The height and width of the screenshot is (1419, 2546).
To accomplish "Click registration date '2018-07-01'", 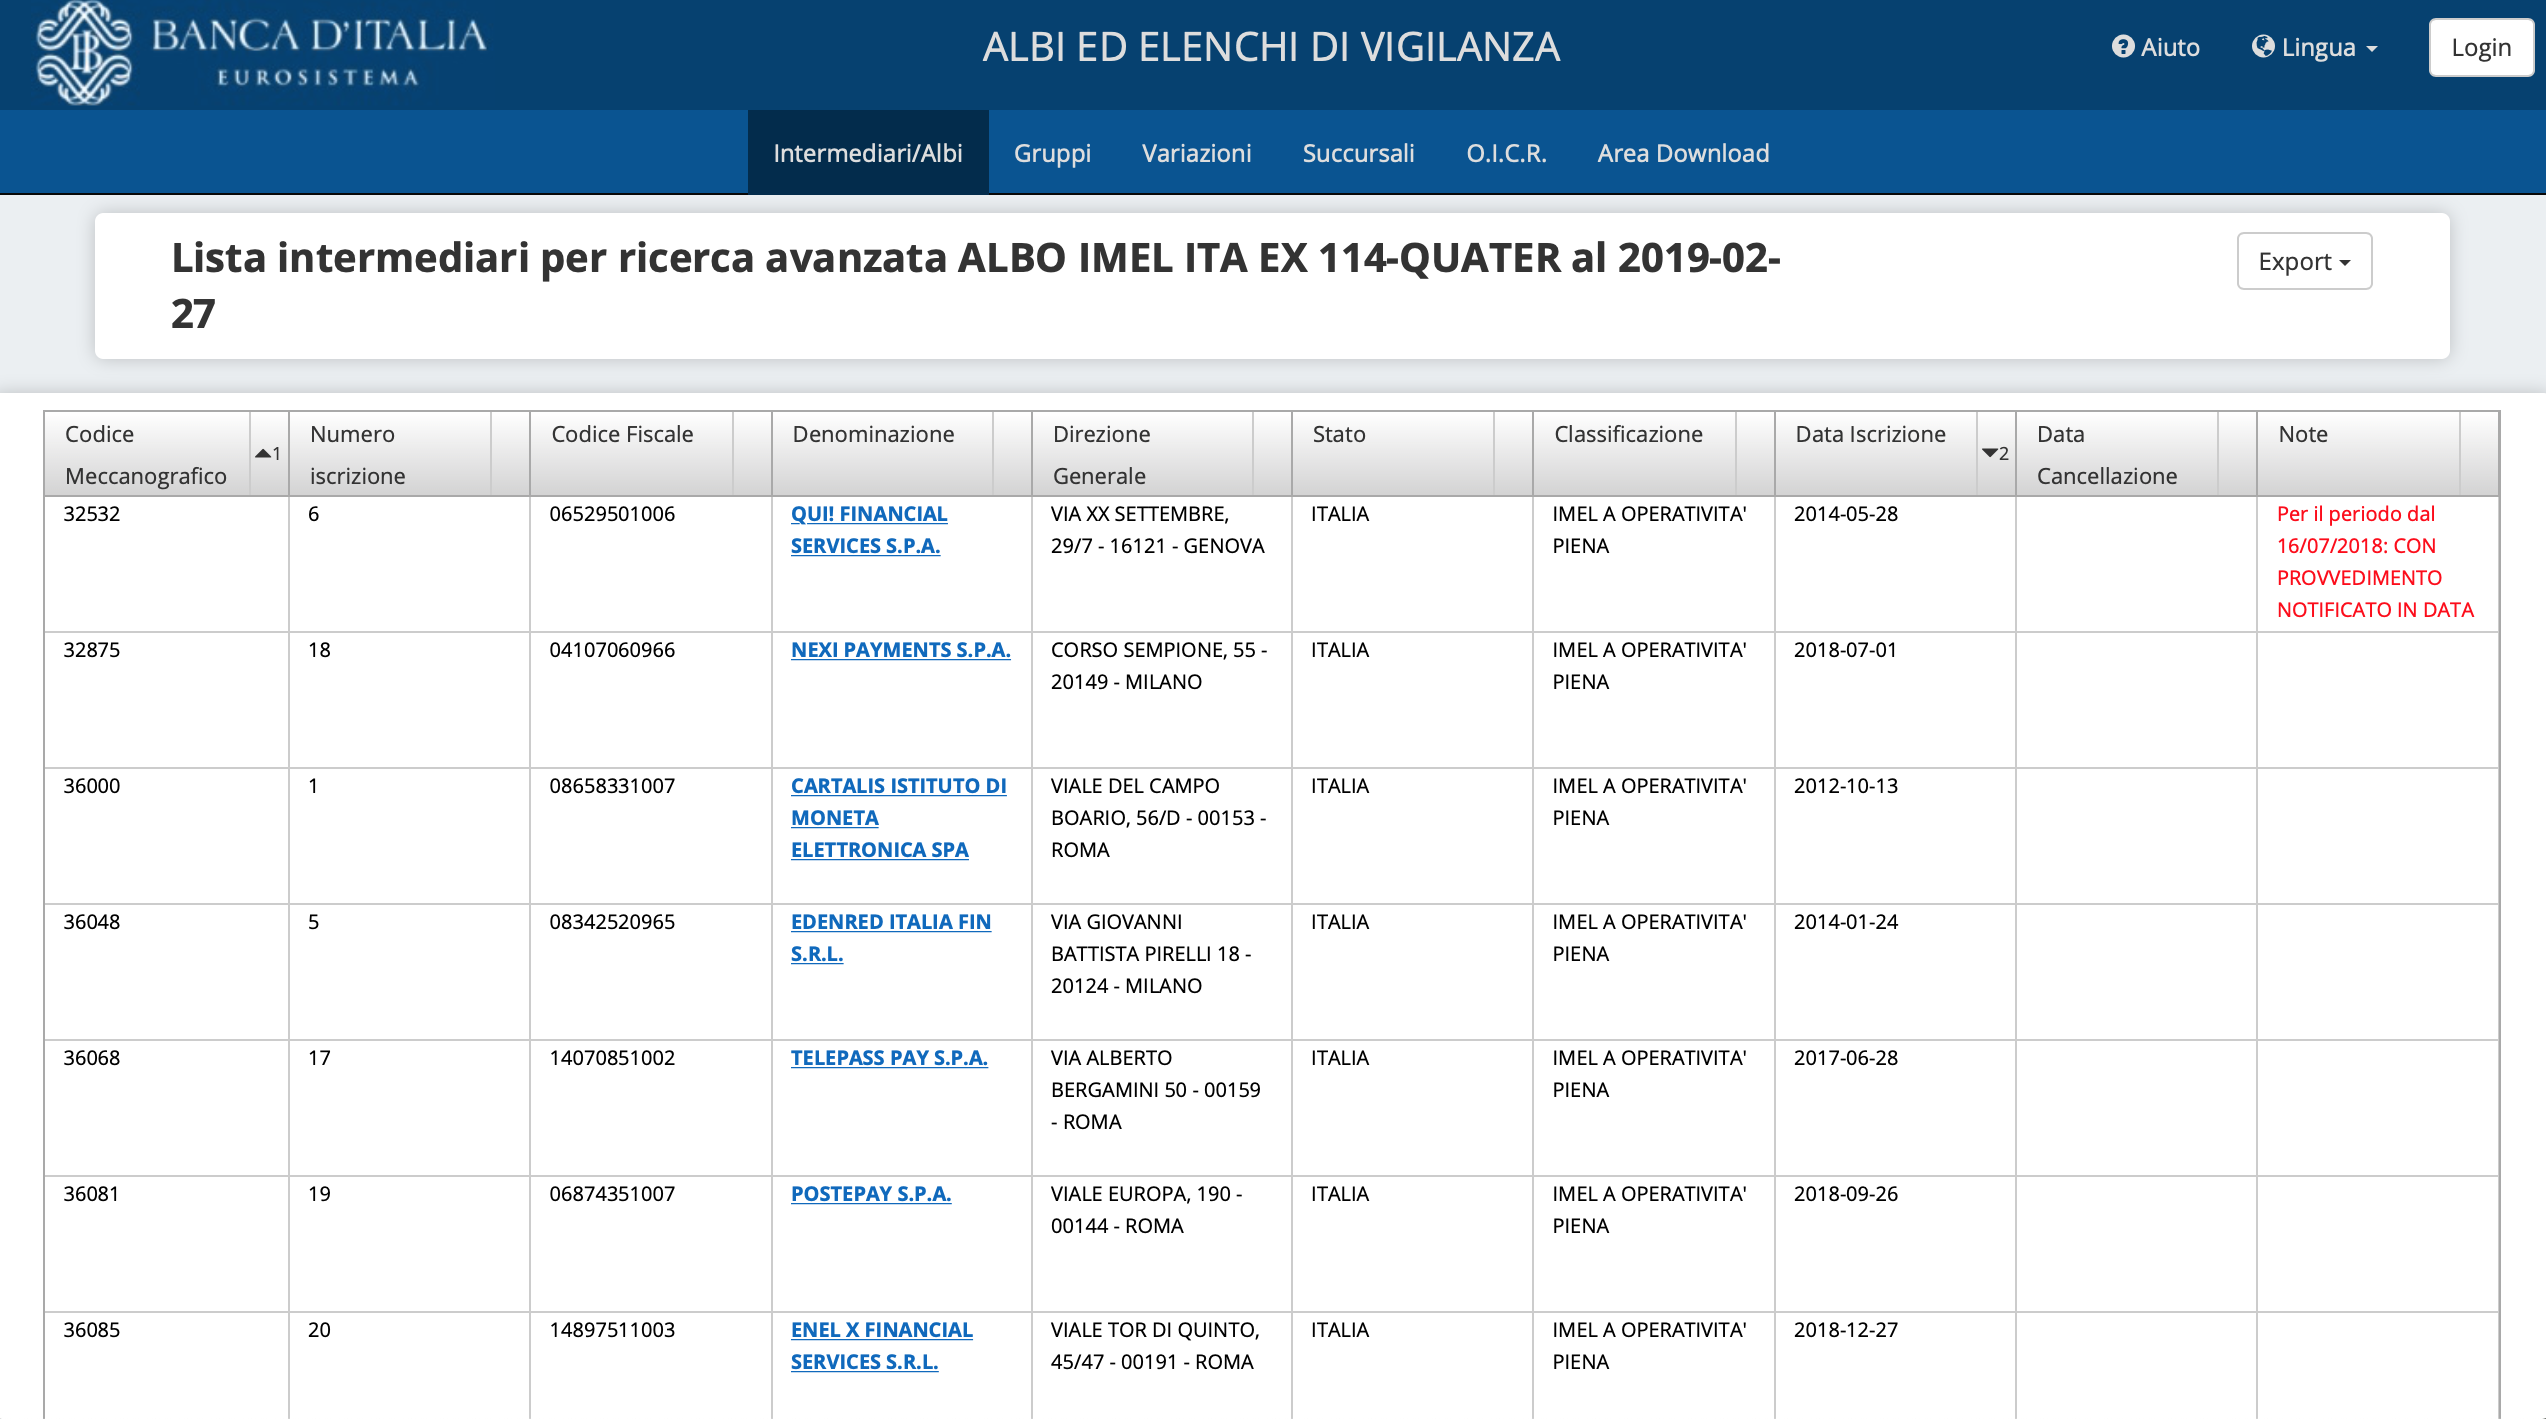I will coord(1846,650).
